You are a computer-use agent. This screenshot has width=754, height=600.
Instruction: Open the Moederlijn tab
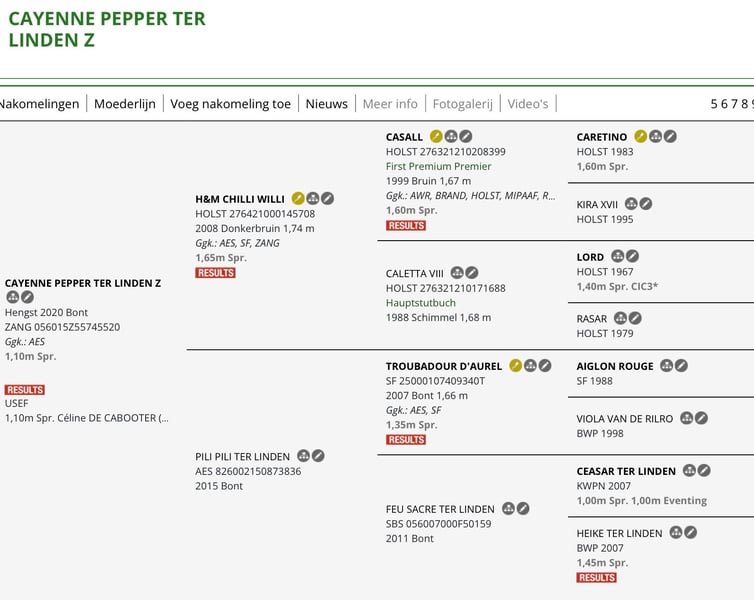(125, 104)
